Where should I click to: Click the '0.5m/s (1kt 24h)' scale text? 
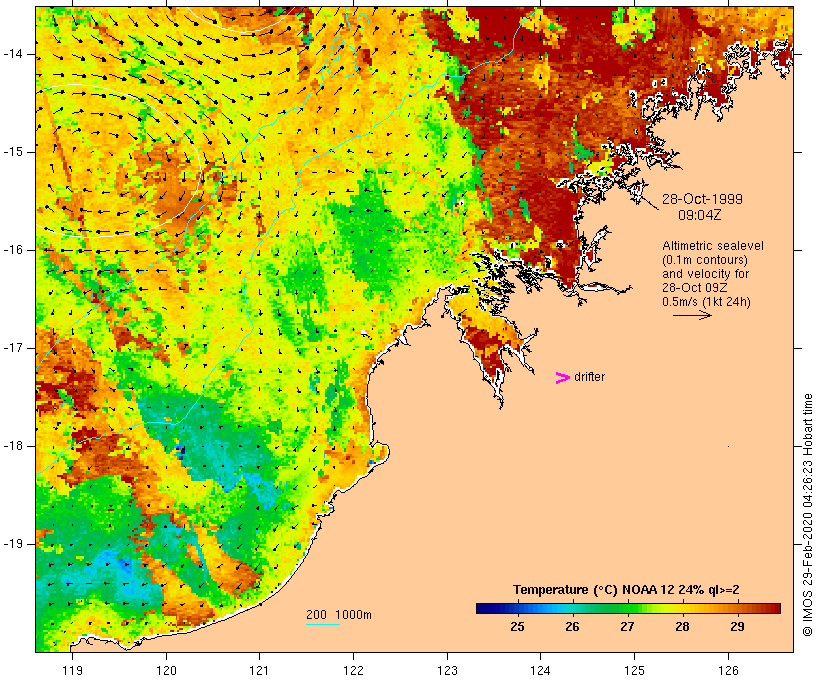[706, 302]
